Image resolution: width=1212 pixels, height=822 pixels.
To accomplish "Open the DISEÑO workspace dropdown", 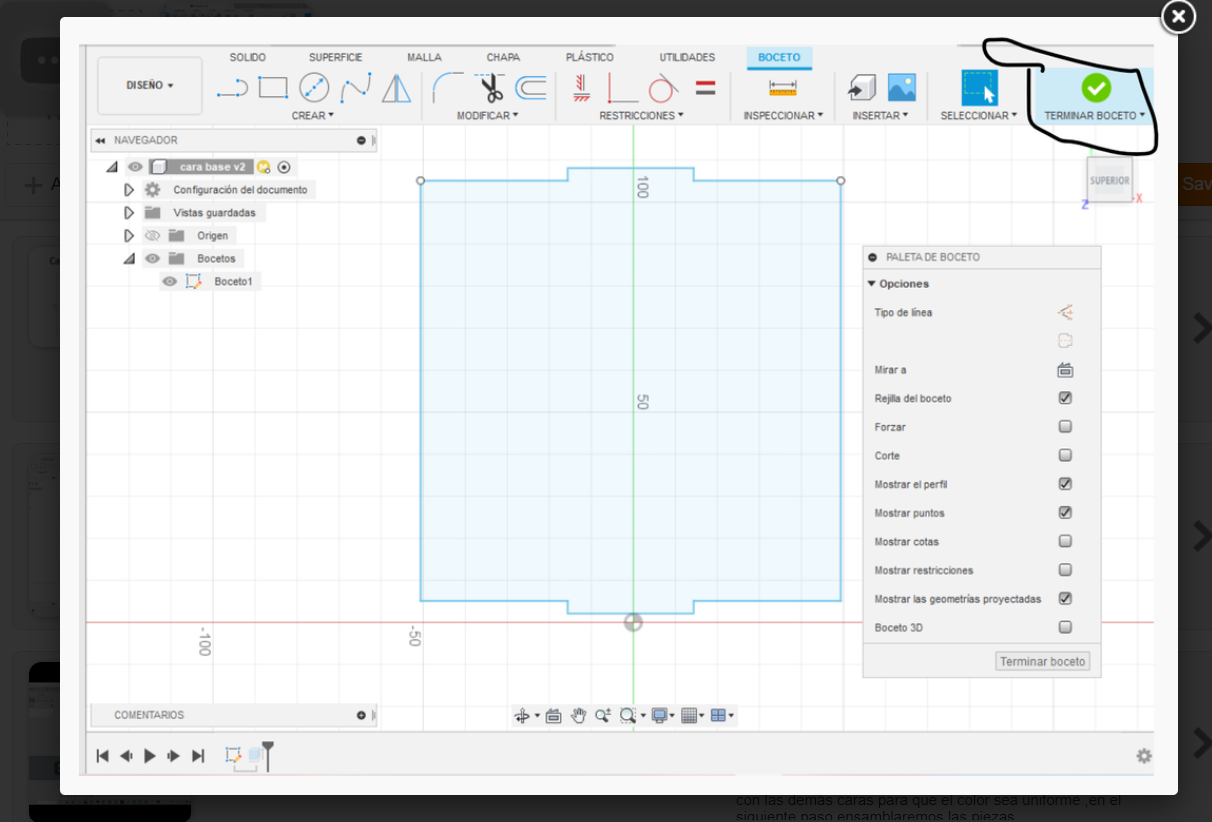I will 150,86.
